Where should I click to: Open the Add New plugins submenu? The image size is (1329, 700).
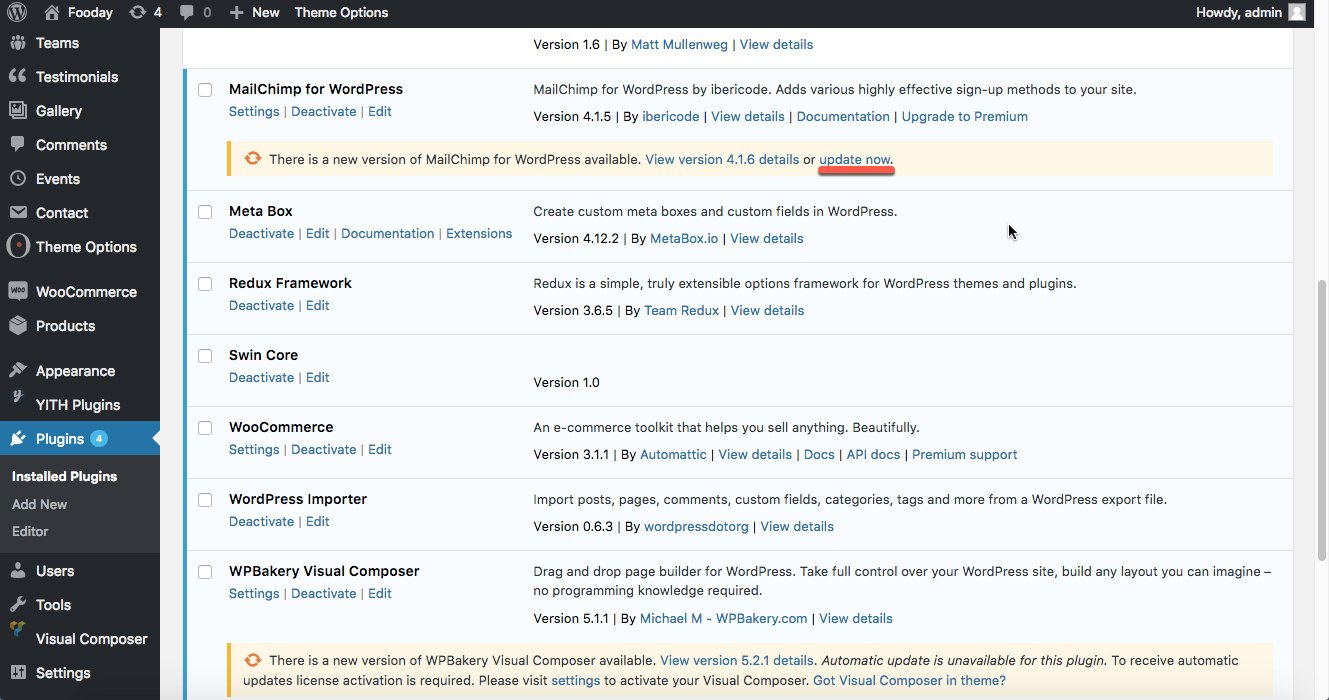coord(40,505)
